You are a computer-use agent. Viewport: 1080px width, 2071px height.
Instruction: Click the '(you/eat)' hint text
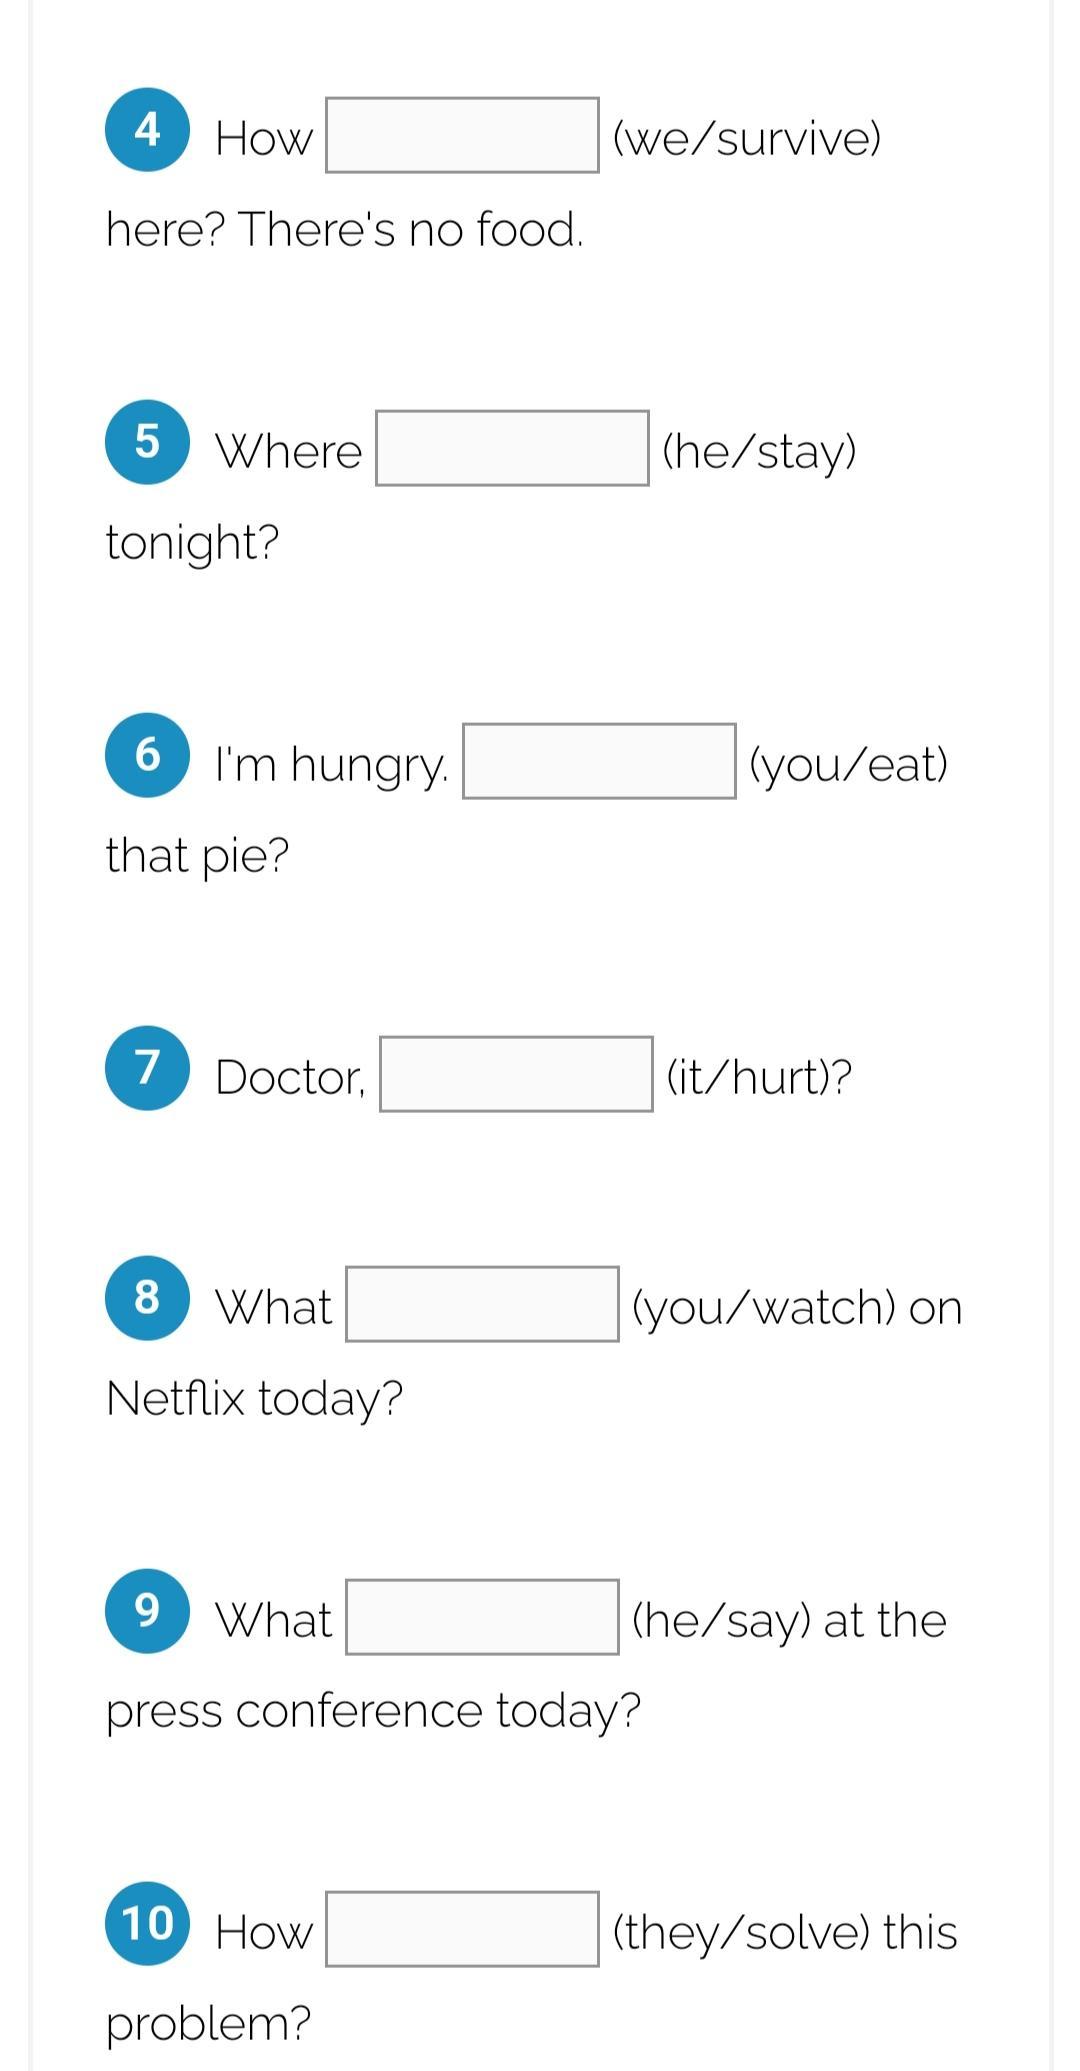coord(849,764)
